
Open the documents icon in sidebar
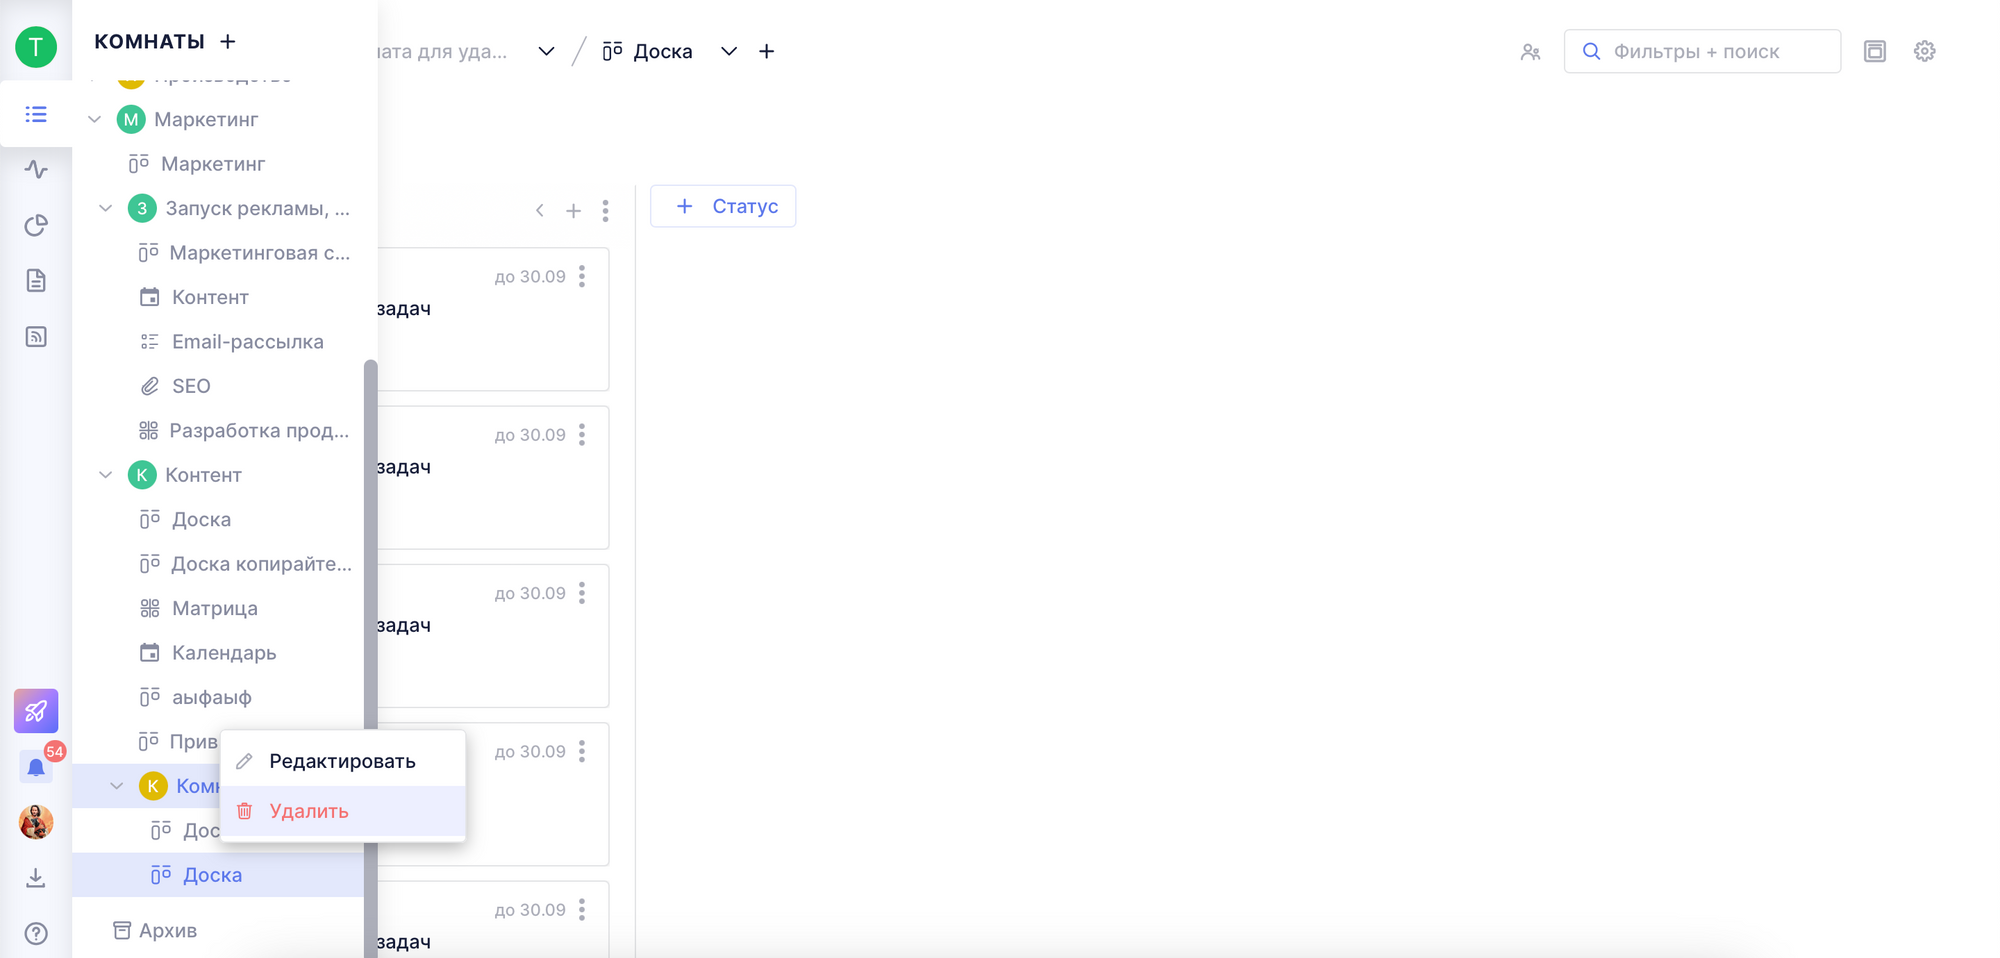pyautogui.click(x=36, y=281)
